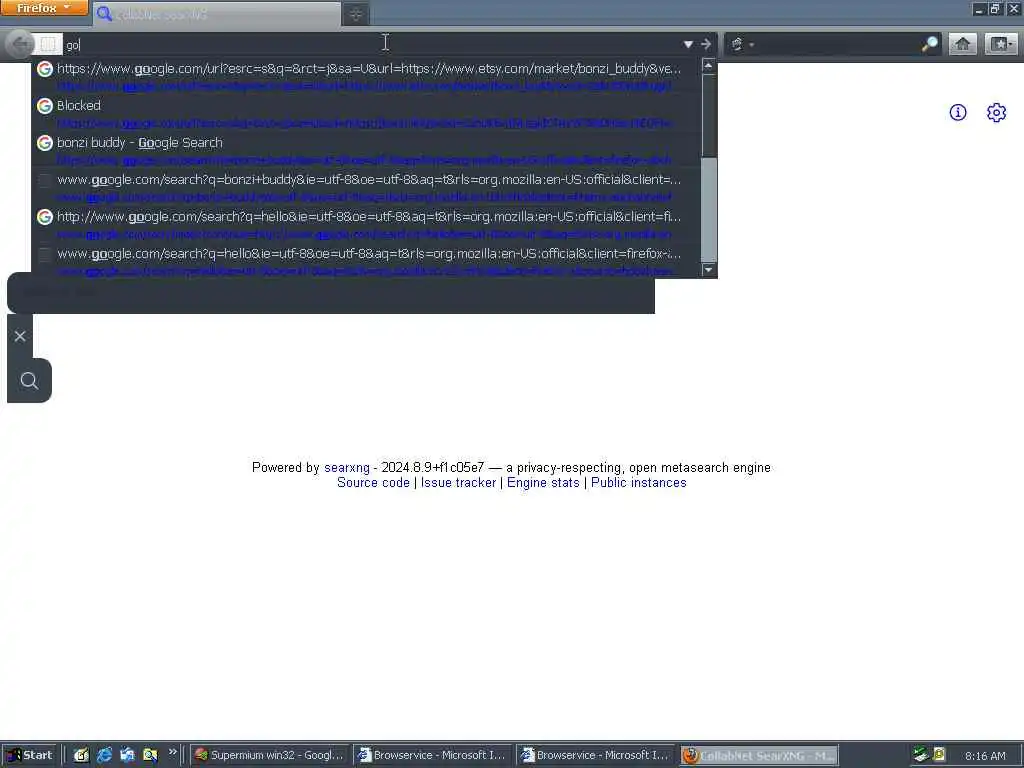The width and height of the screenshot is (1024, 768).
Task: Click the network tray icon
Action: click(x=921, y=755)
